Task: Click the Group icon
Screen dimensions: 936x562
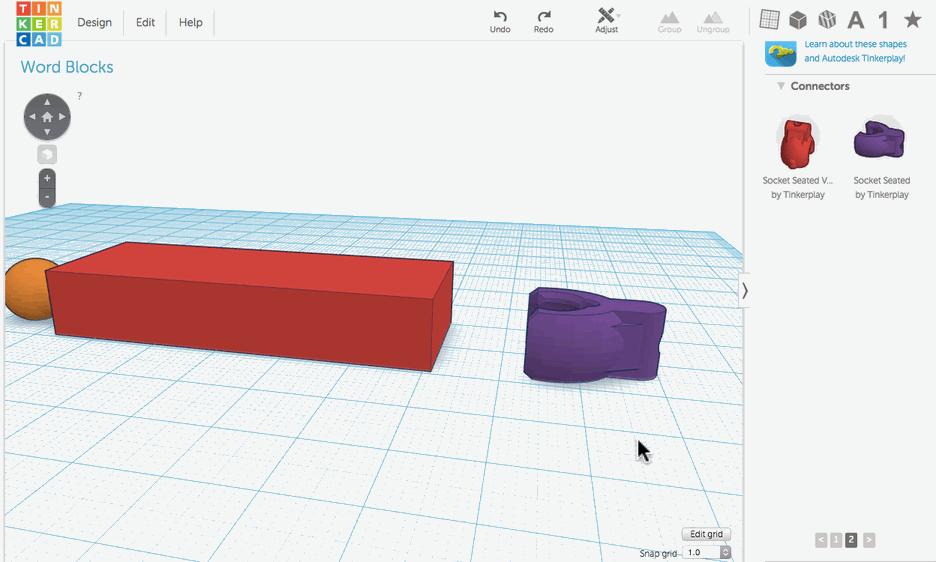Action: point(670,22)
